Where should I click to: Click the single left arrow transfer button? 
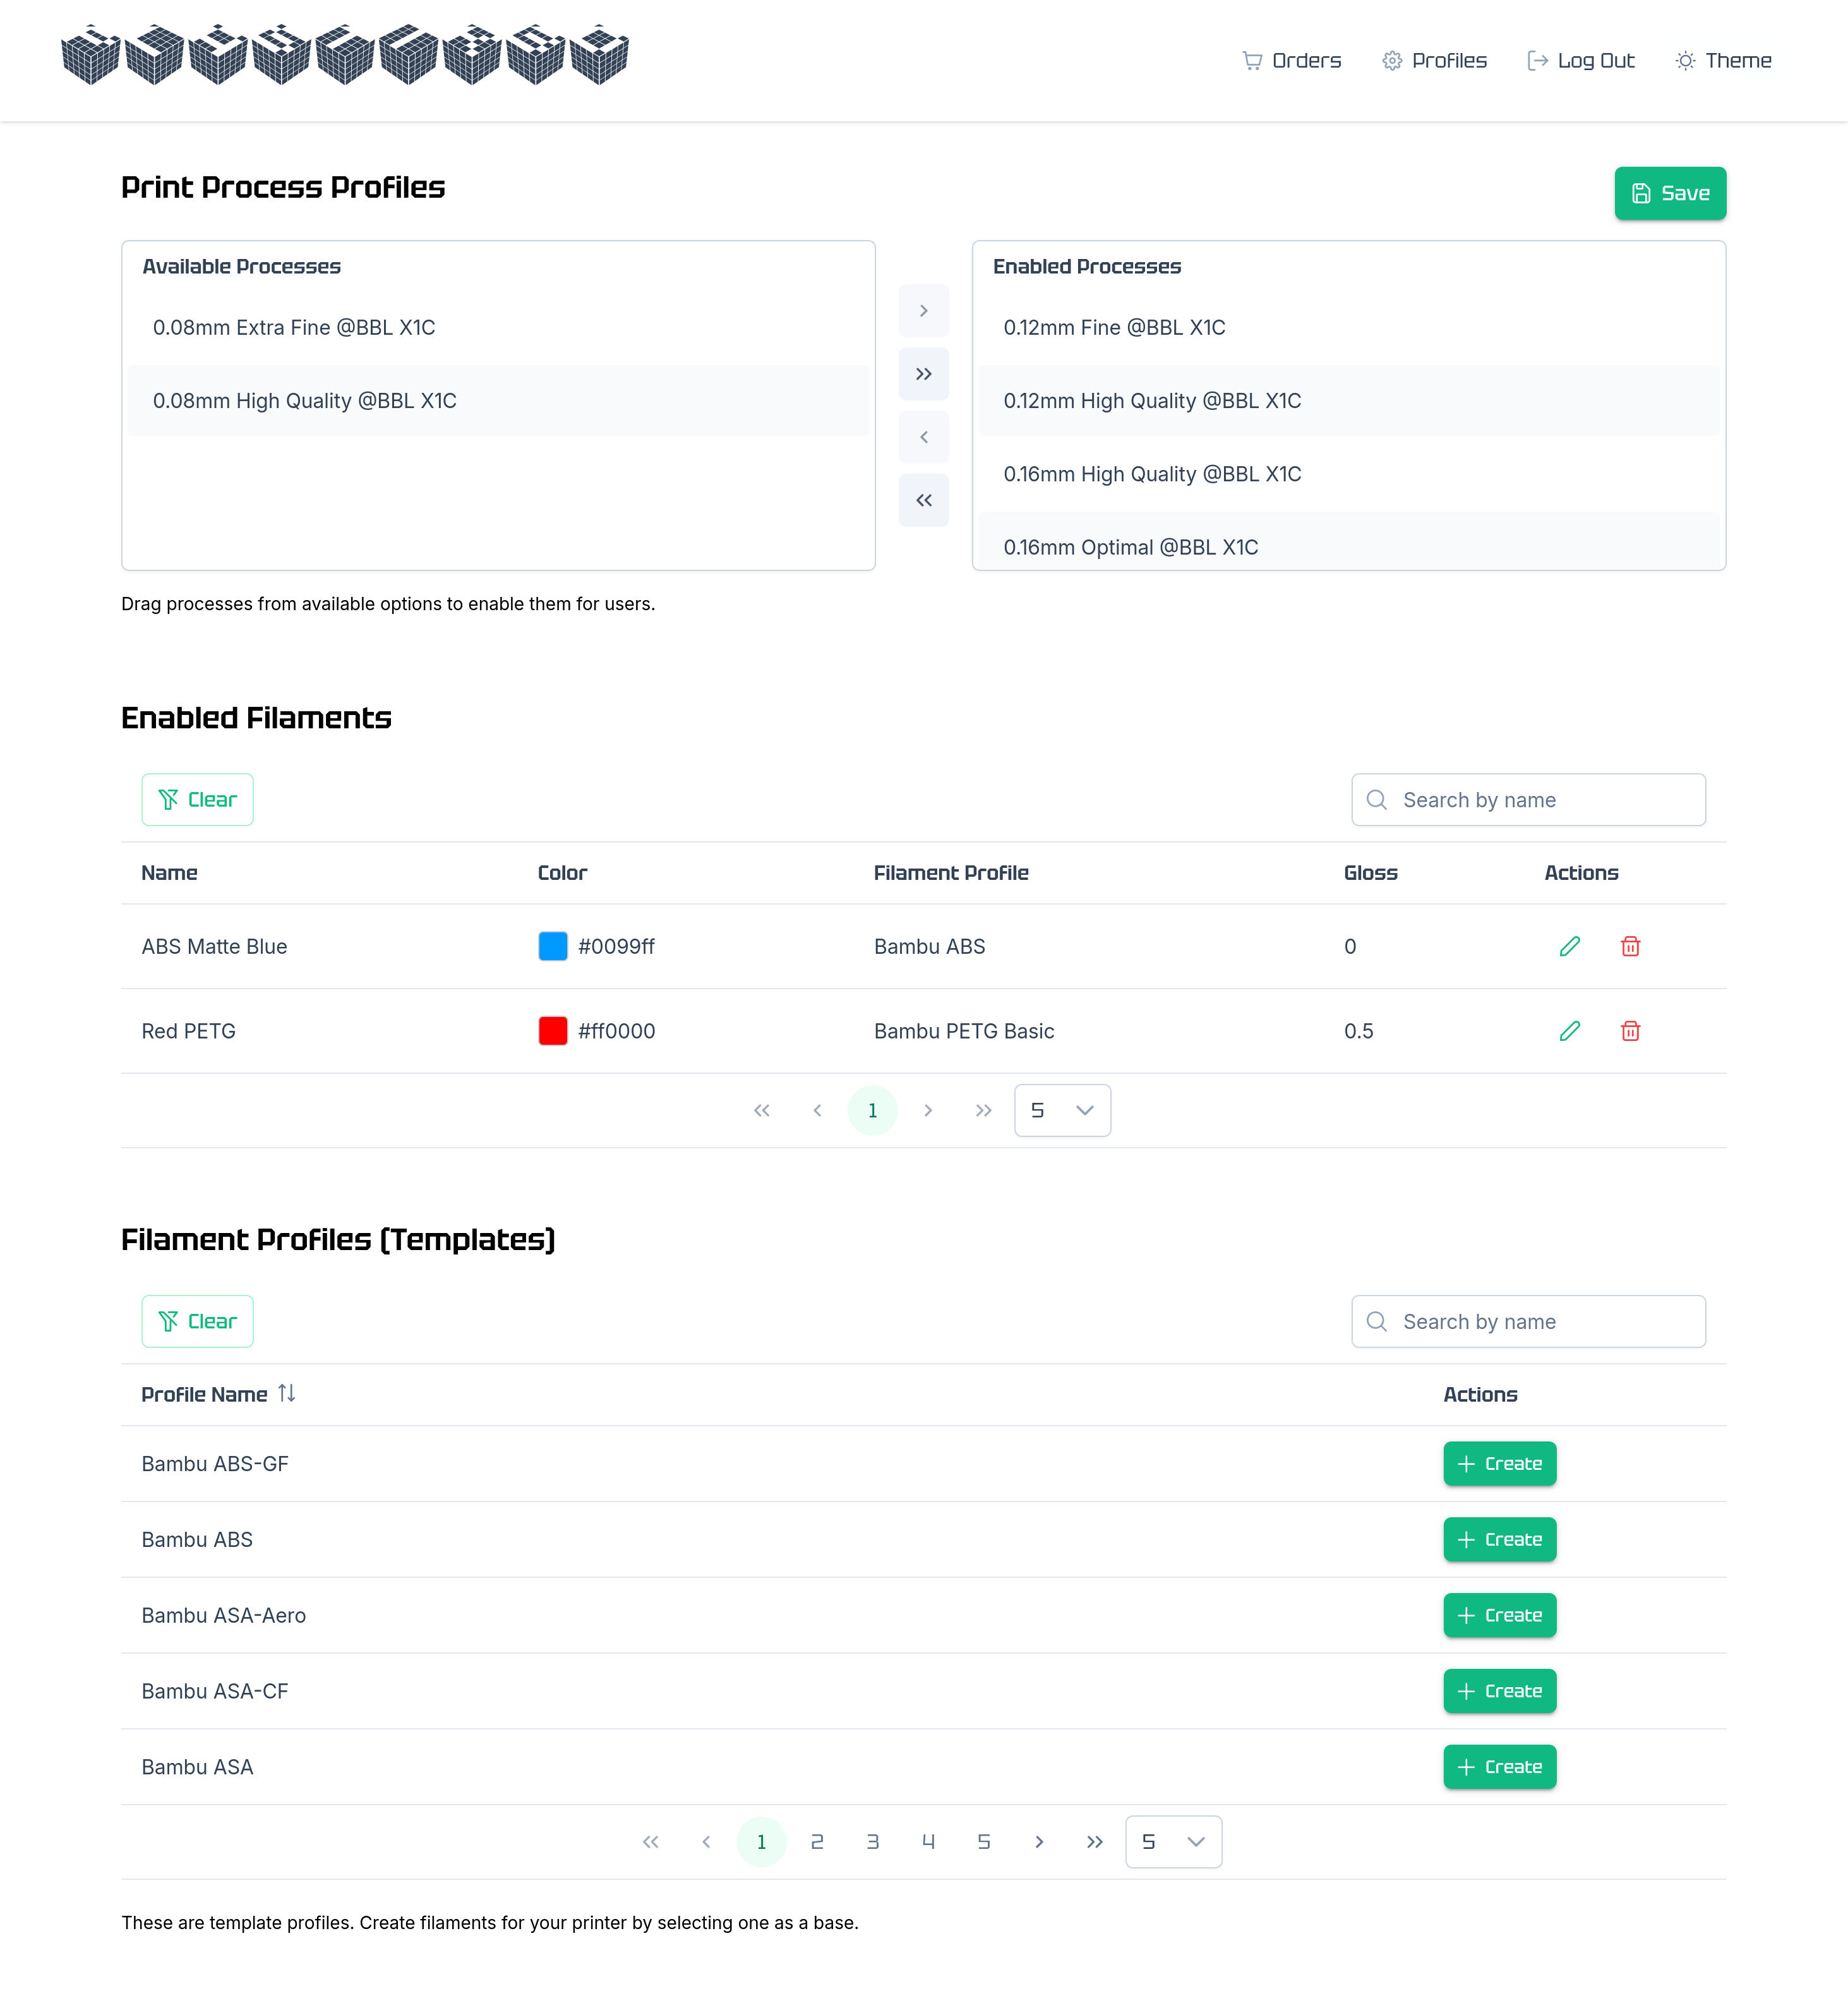(x=923, y=437)
